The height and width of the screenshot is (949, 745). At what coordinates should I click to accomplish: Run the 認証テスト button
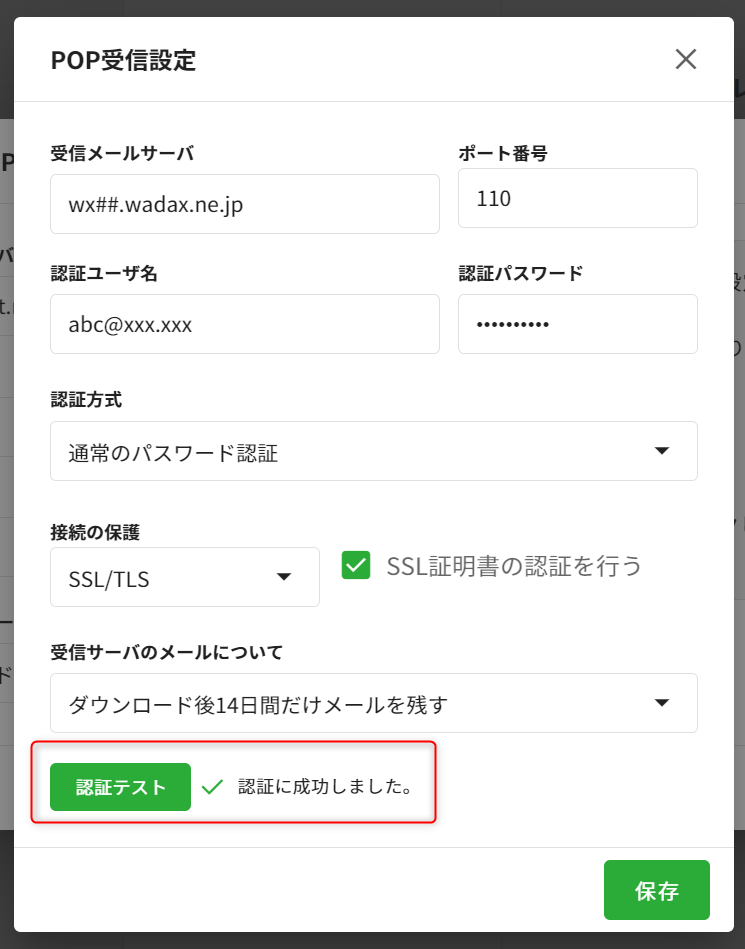[x=120, y=787]
